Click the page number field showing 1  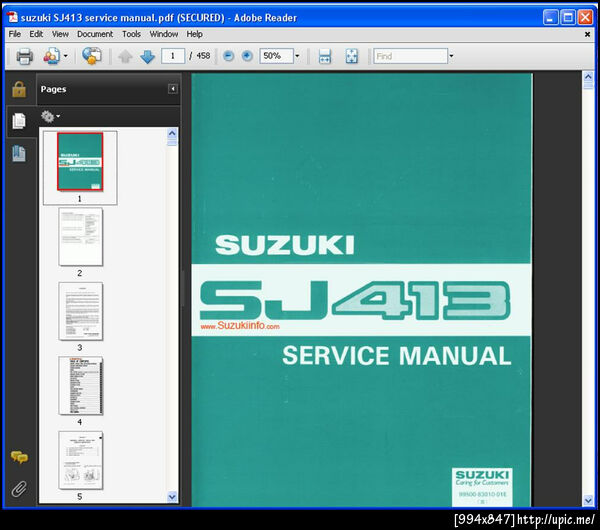[173, 56]
